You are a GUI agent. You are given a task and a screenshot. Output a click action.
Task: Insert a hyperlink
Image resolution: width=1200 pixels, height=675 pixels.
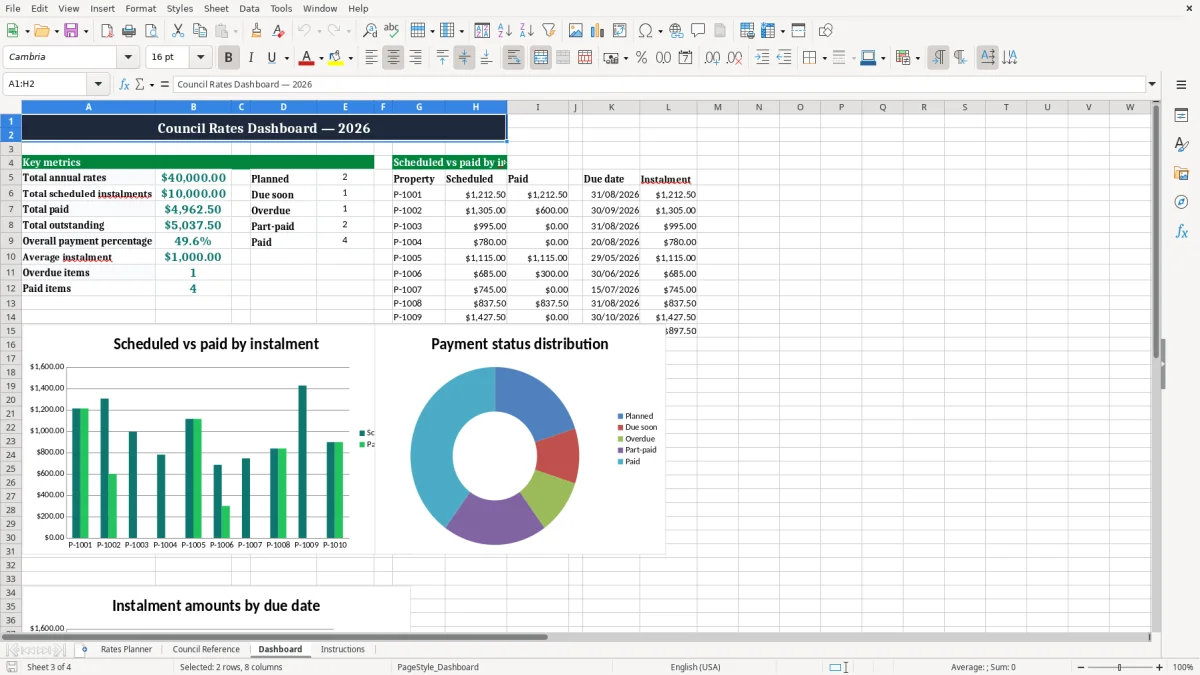tap(676, 31)
